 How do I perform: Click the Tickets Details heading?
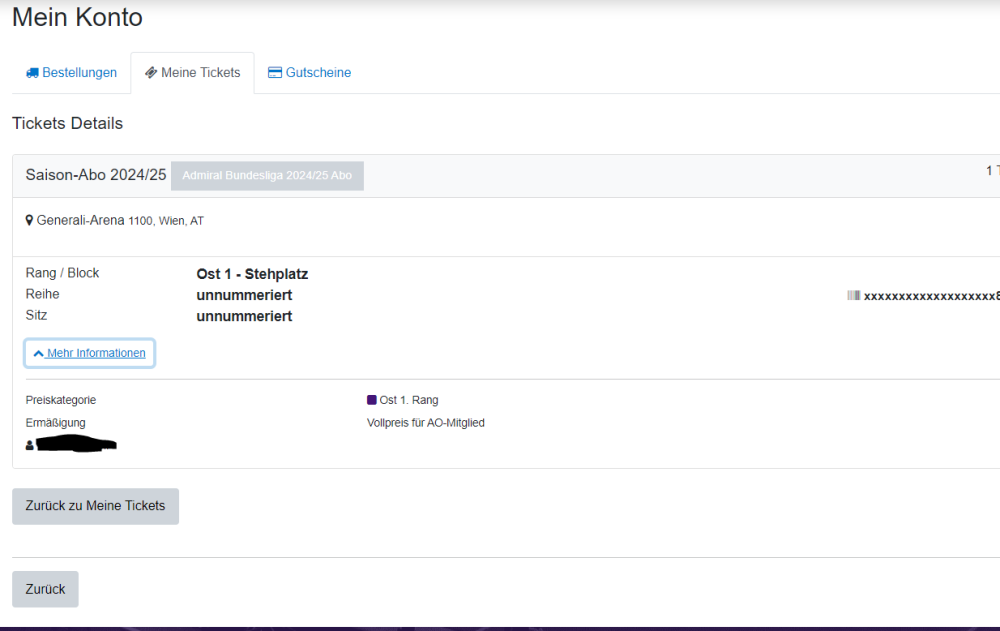67,123
